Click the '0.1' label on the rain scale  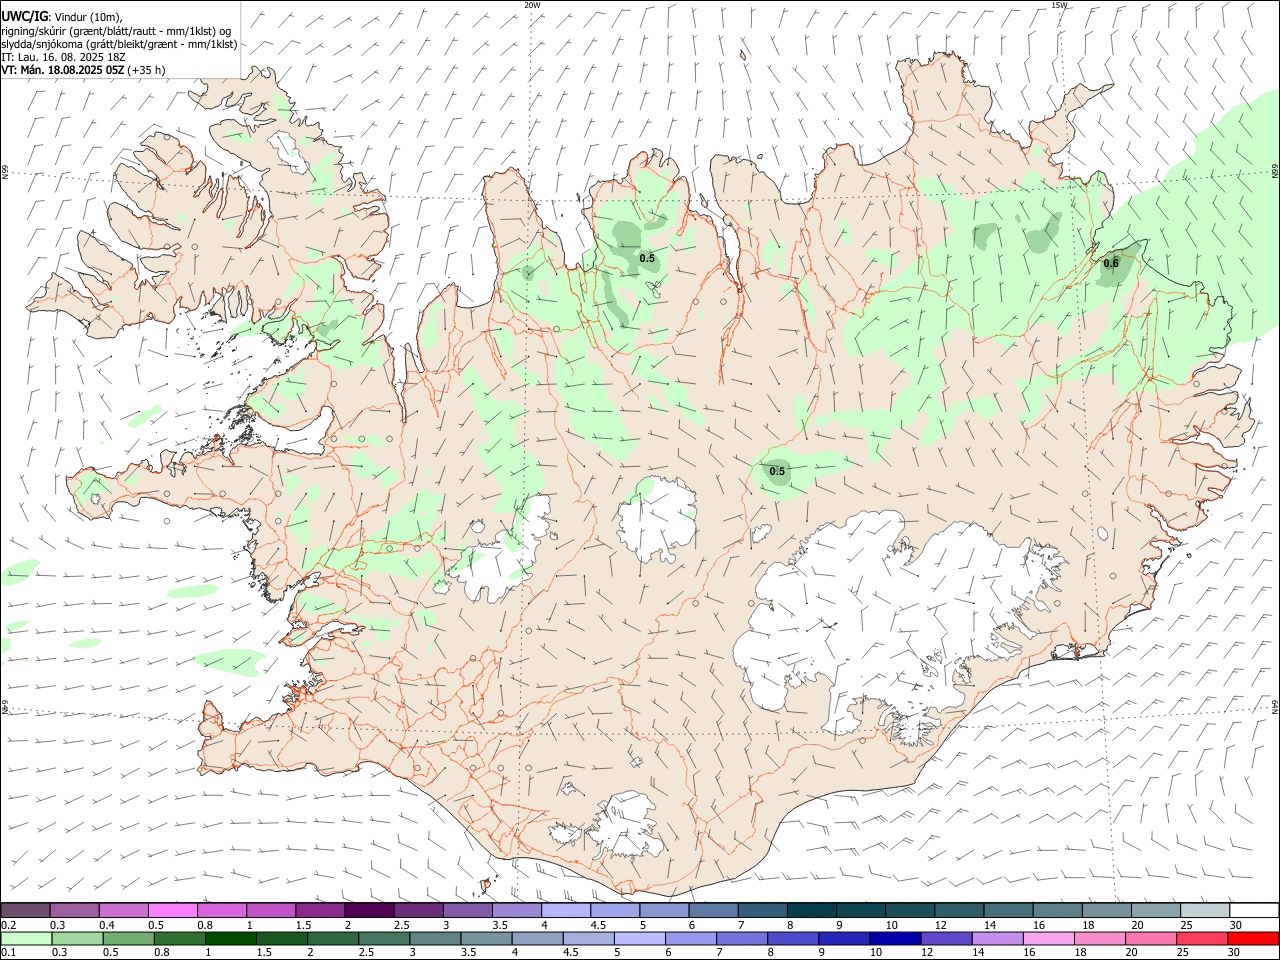coord(9,953)
